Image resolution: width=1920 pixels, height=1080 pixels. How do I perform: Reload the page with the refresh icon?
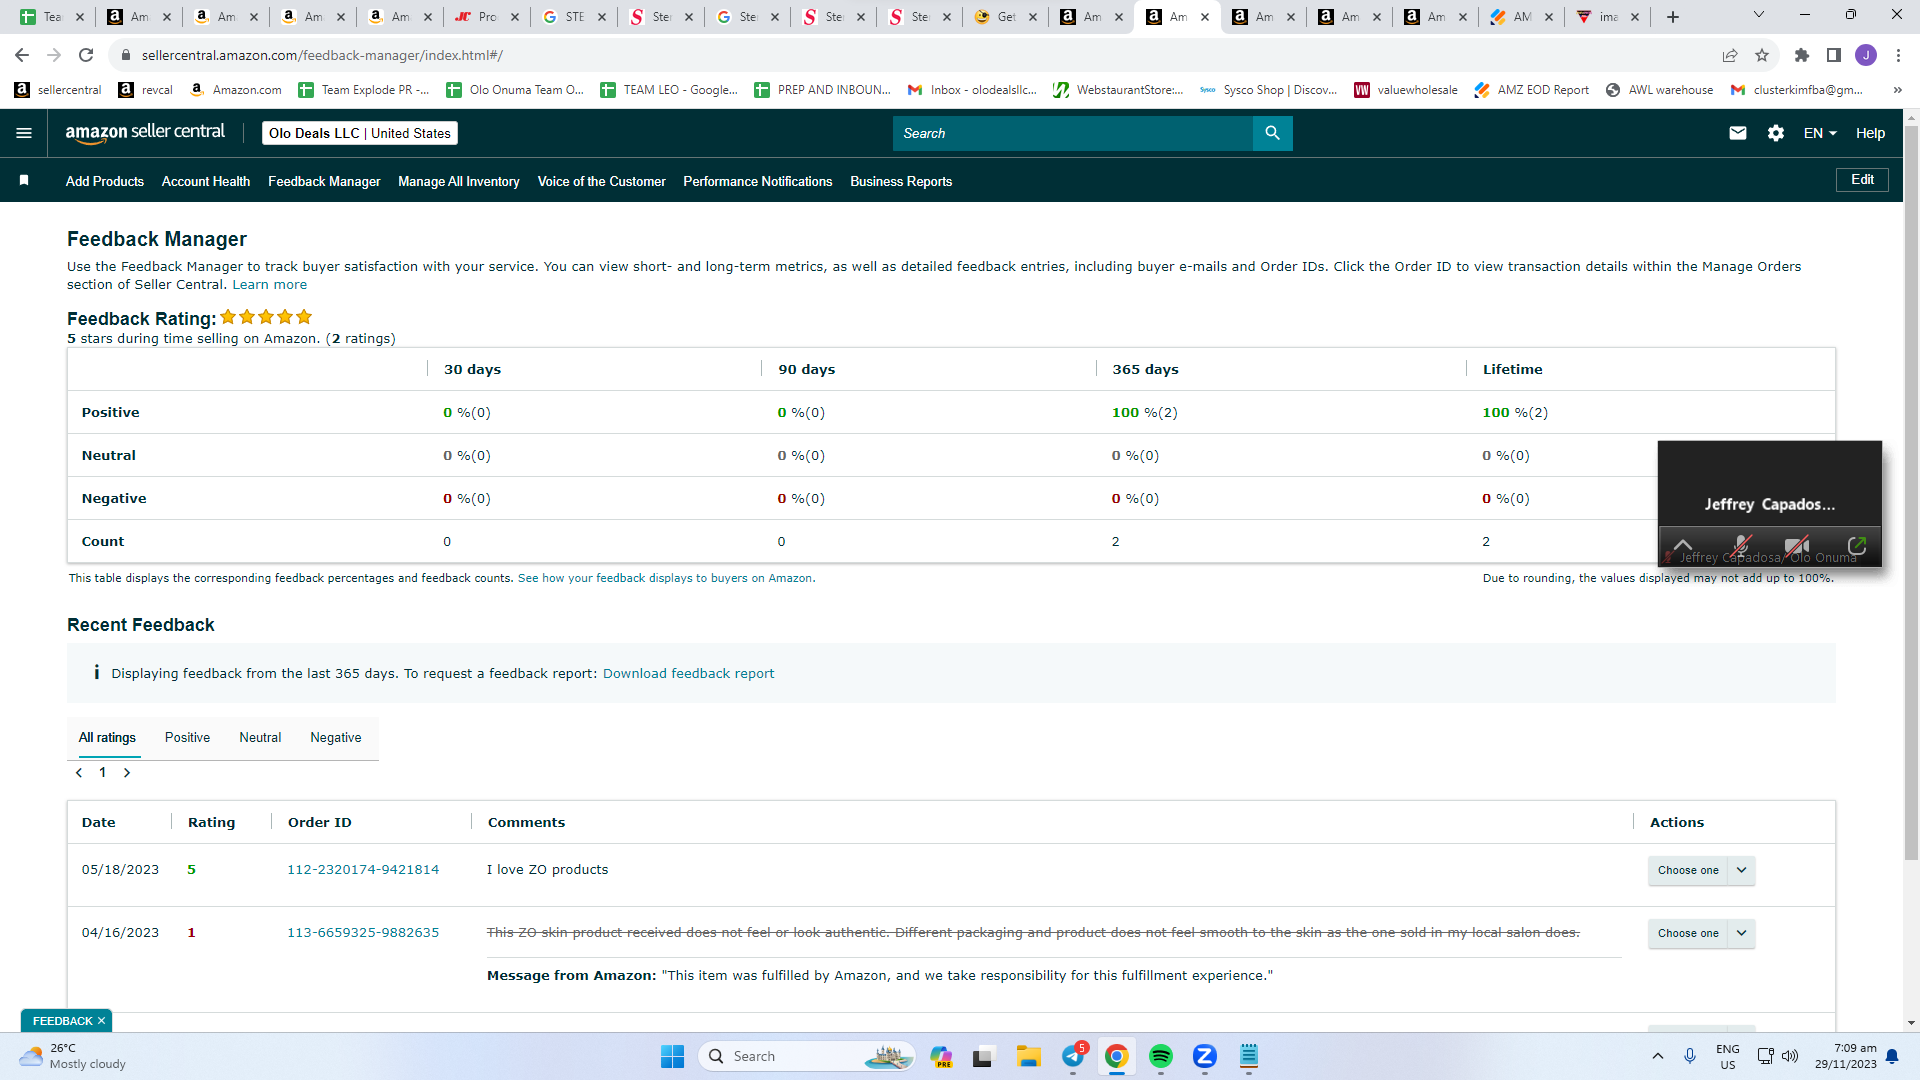(x=86, y=55)
